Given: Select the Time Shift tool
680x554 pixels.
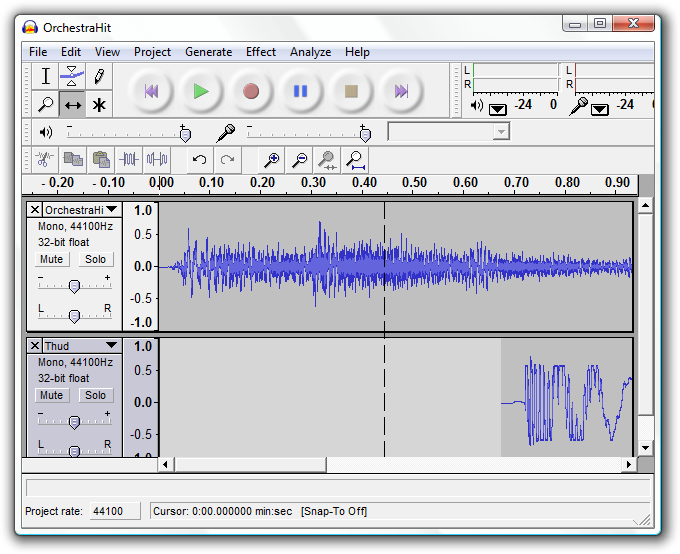Looking at the screenshot, I should coord(72,104).
